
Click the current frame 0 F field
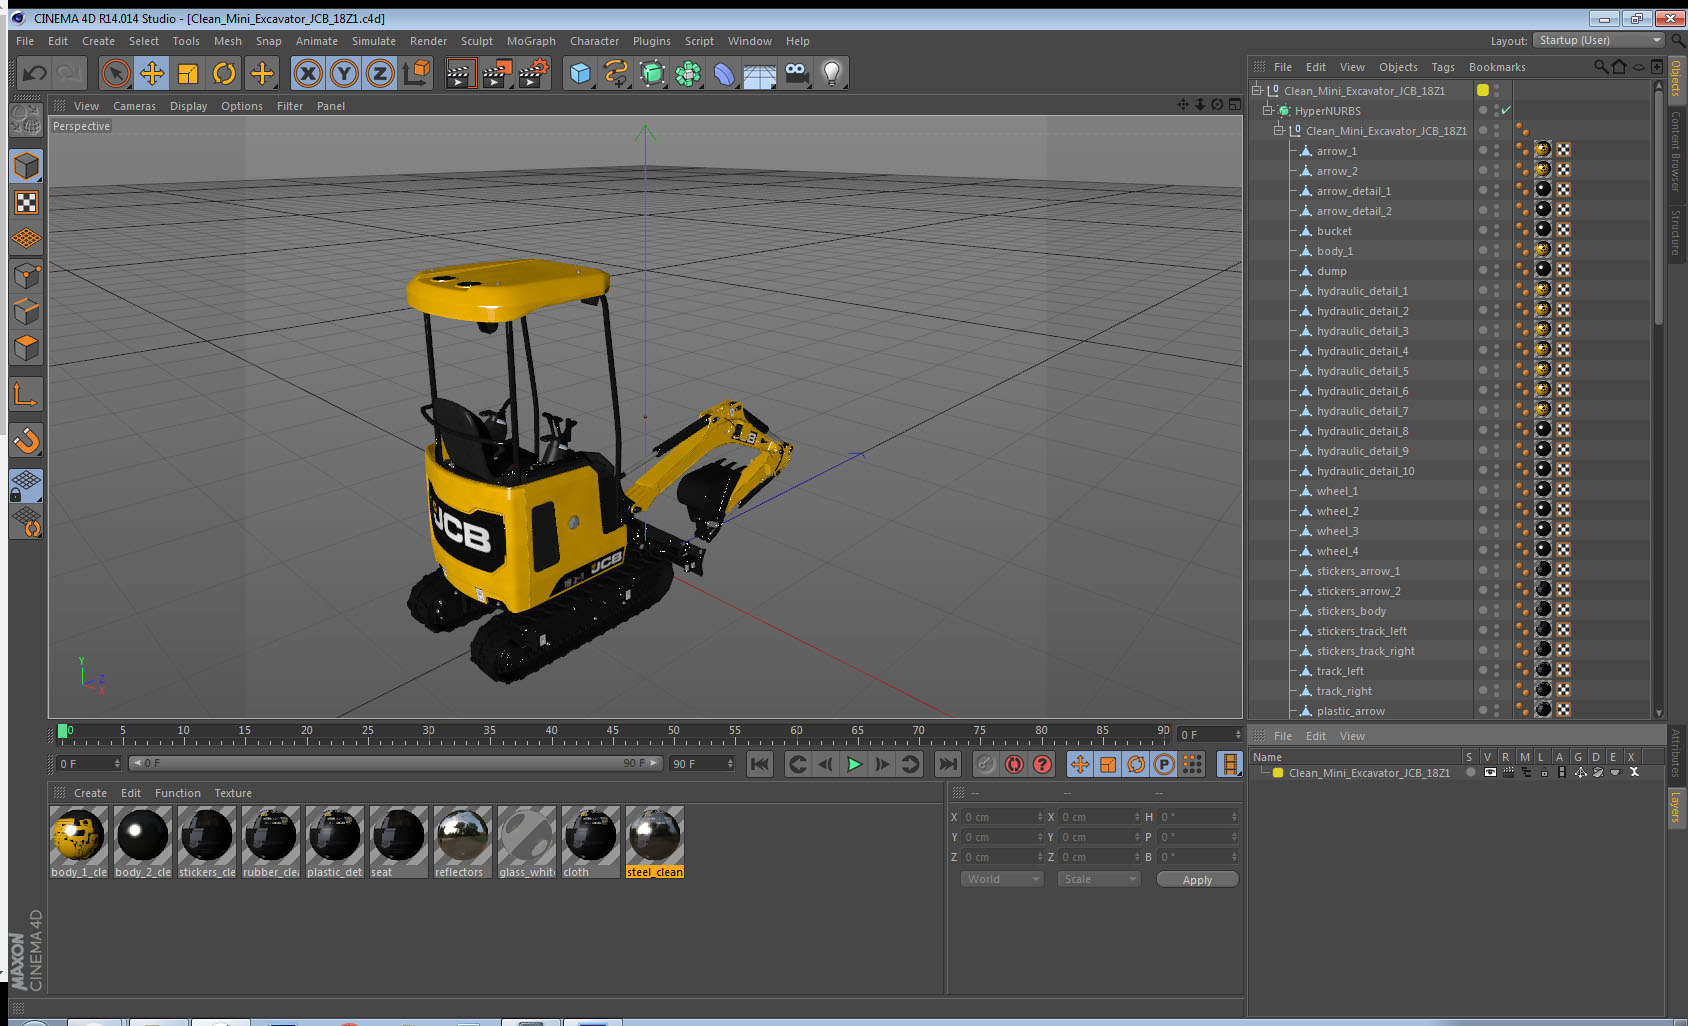tap(88, 763)
